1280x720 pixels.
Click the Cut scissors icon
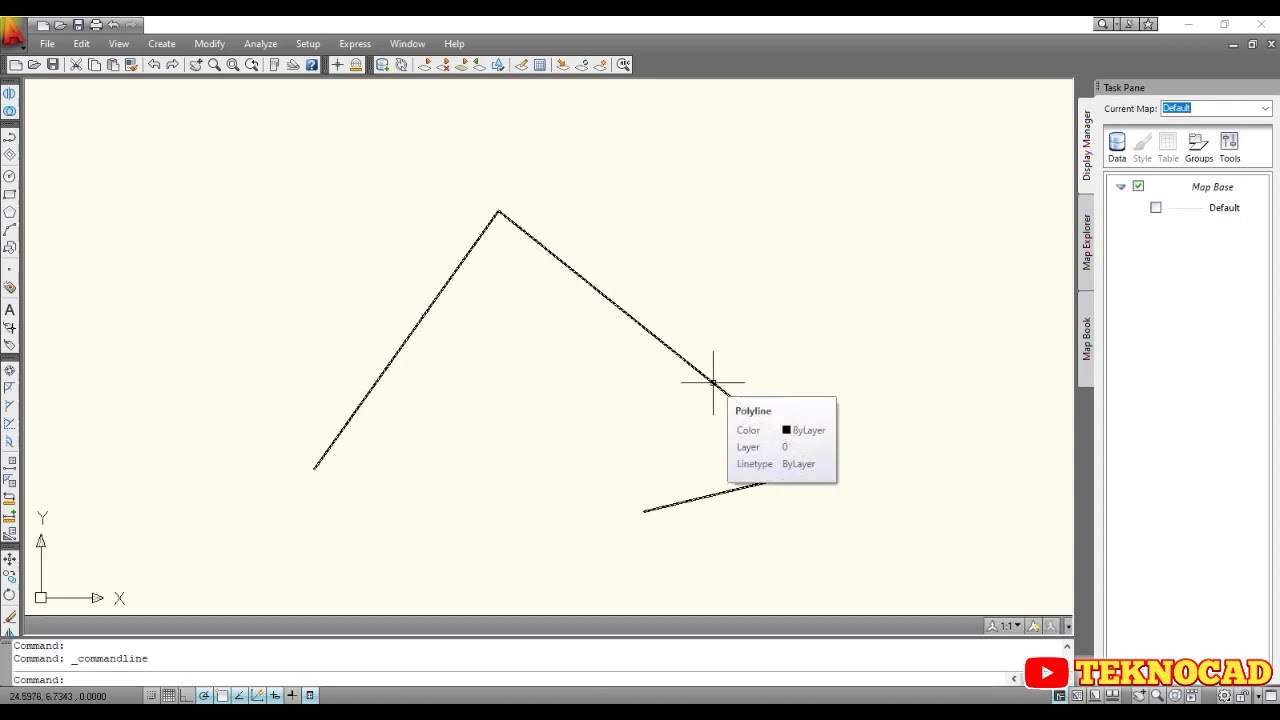76,65
